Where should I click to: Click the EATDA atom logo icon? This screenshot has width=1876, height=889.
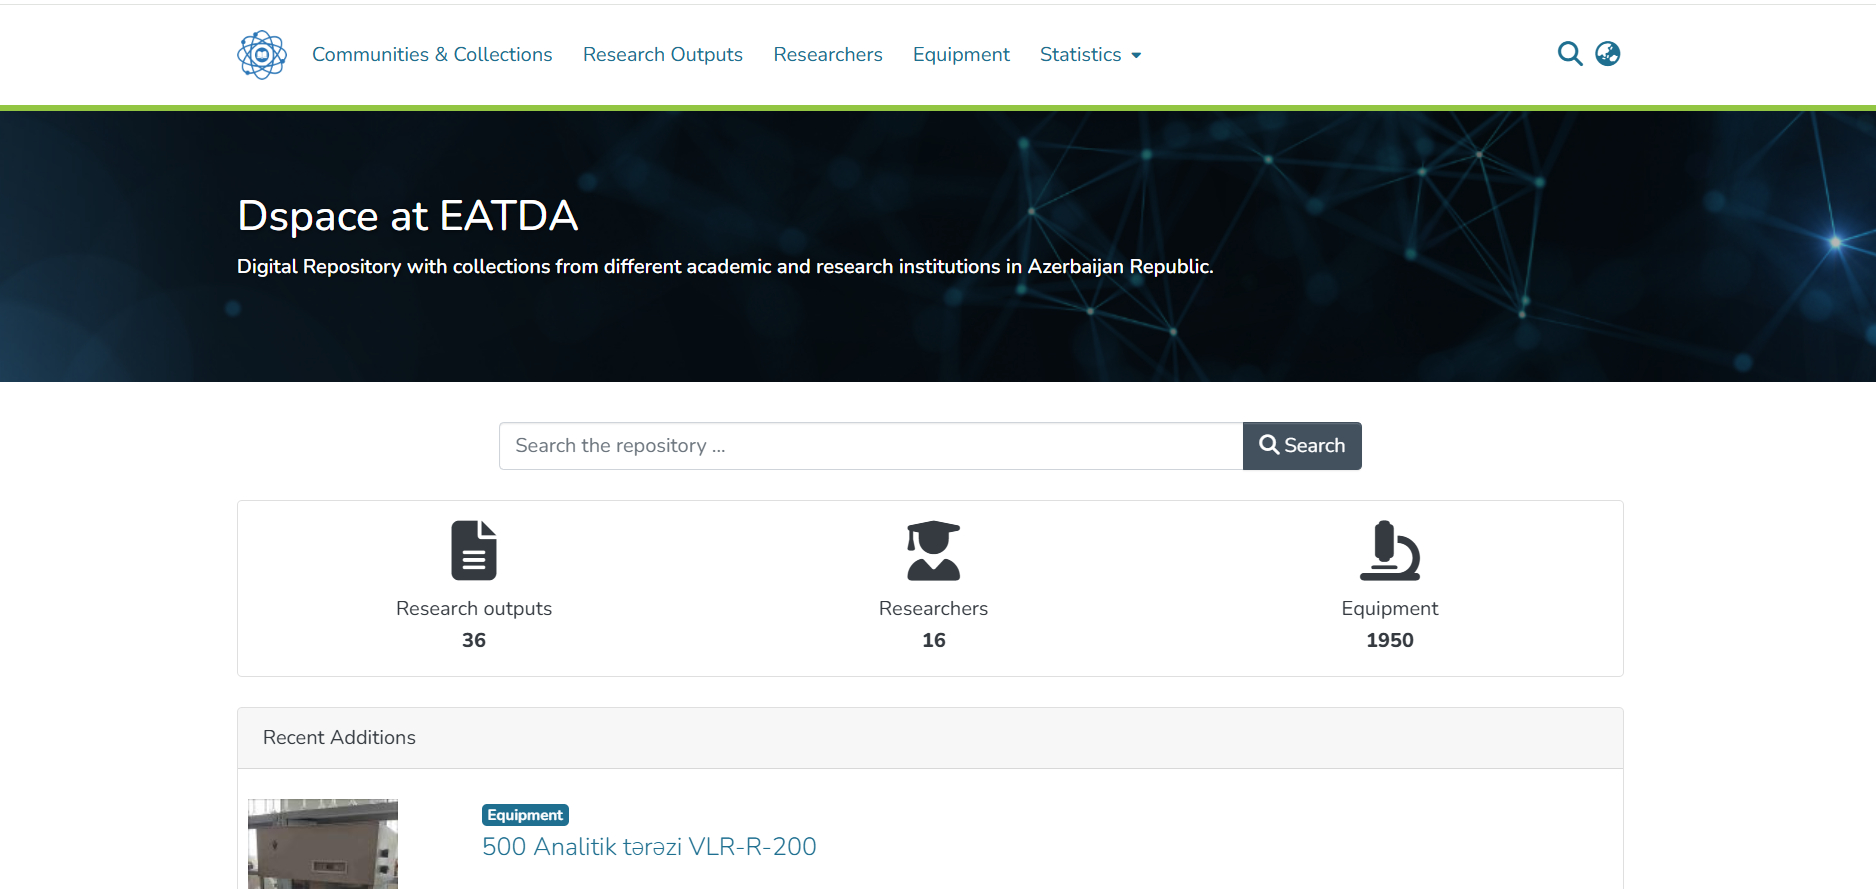coord(262,55)
